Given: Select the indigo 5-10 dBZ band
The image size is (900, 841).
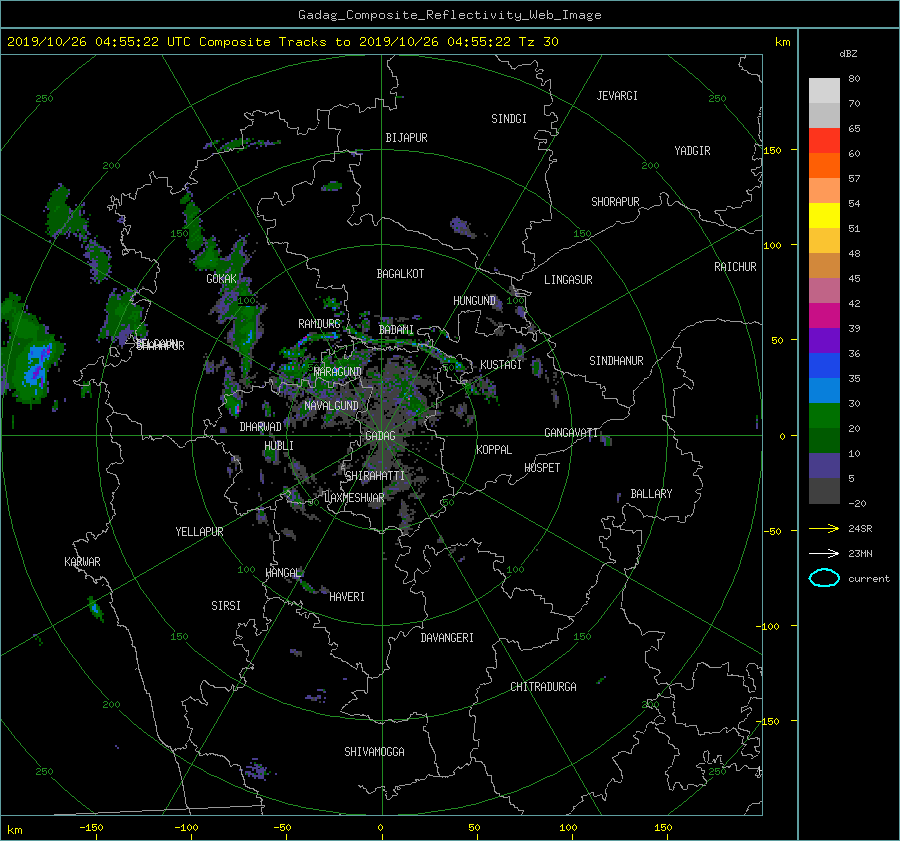Looking at the screenshot, I should click(824, 466).
